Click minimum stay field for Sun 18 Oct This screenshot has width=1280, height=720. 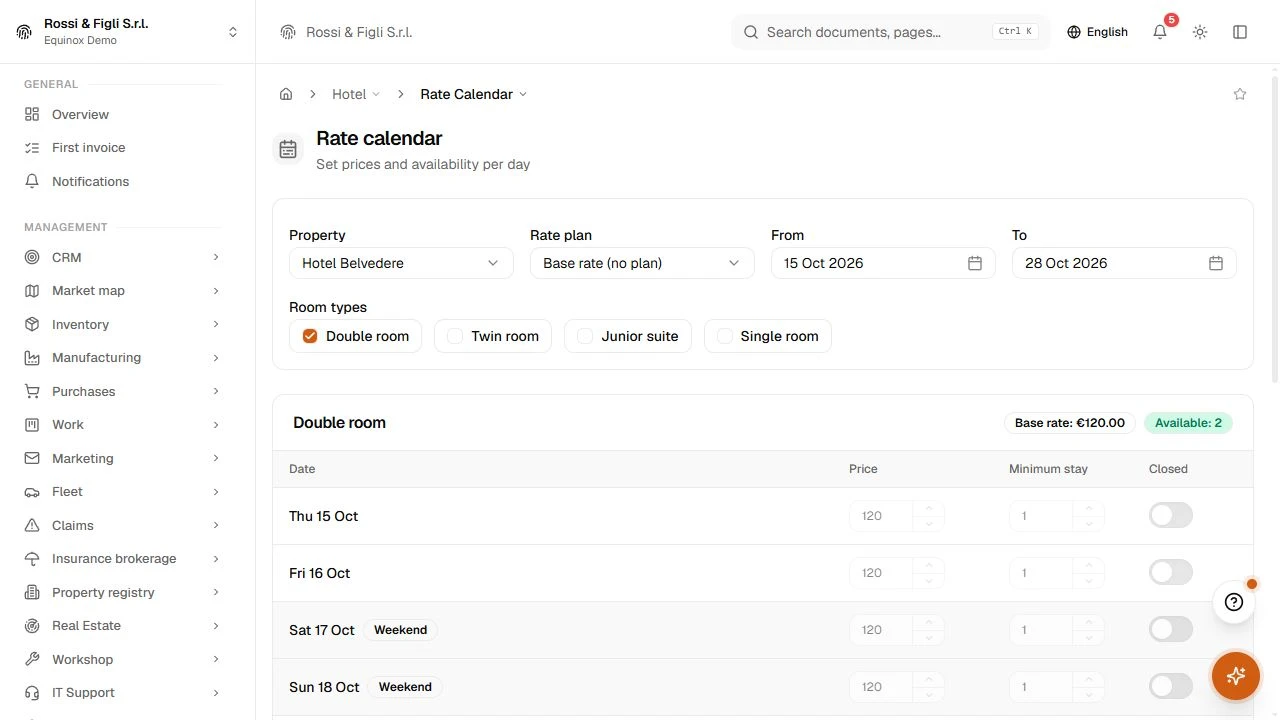click(1043, 687)
